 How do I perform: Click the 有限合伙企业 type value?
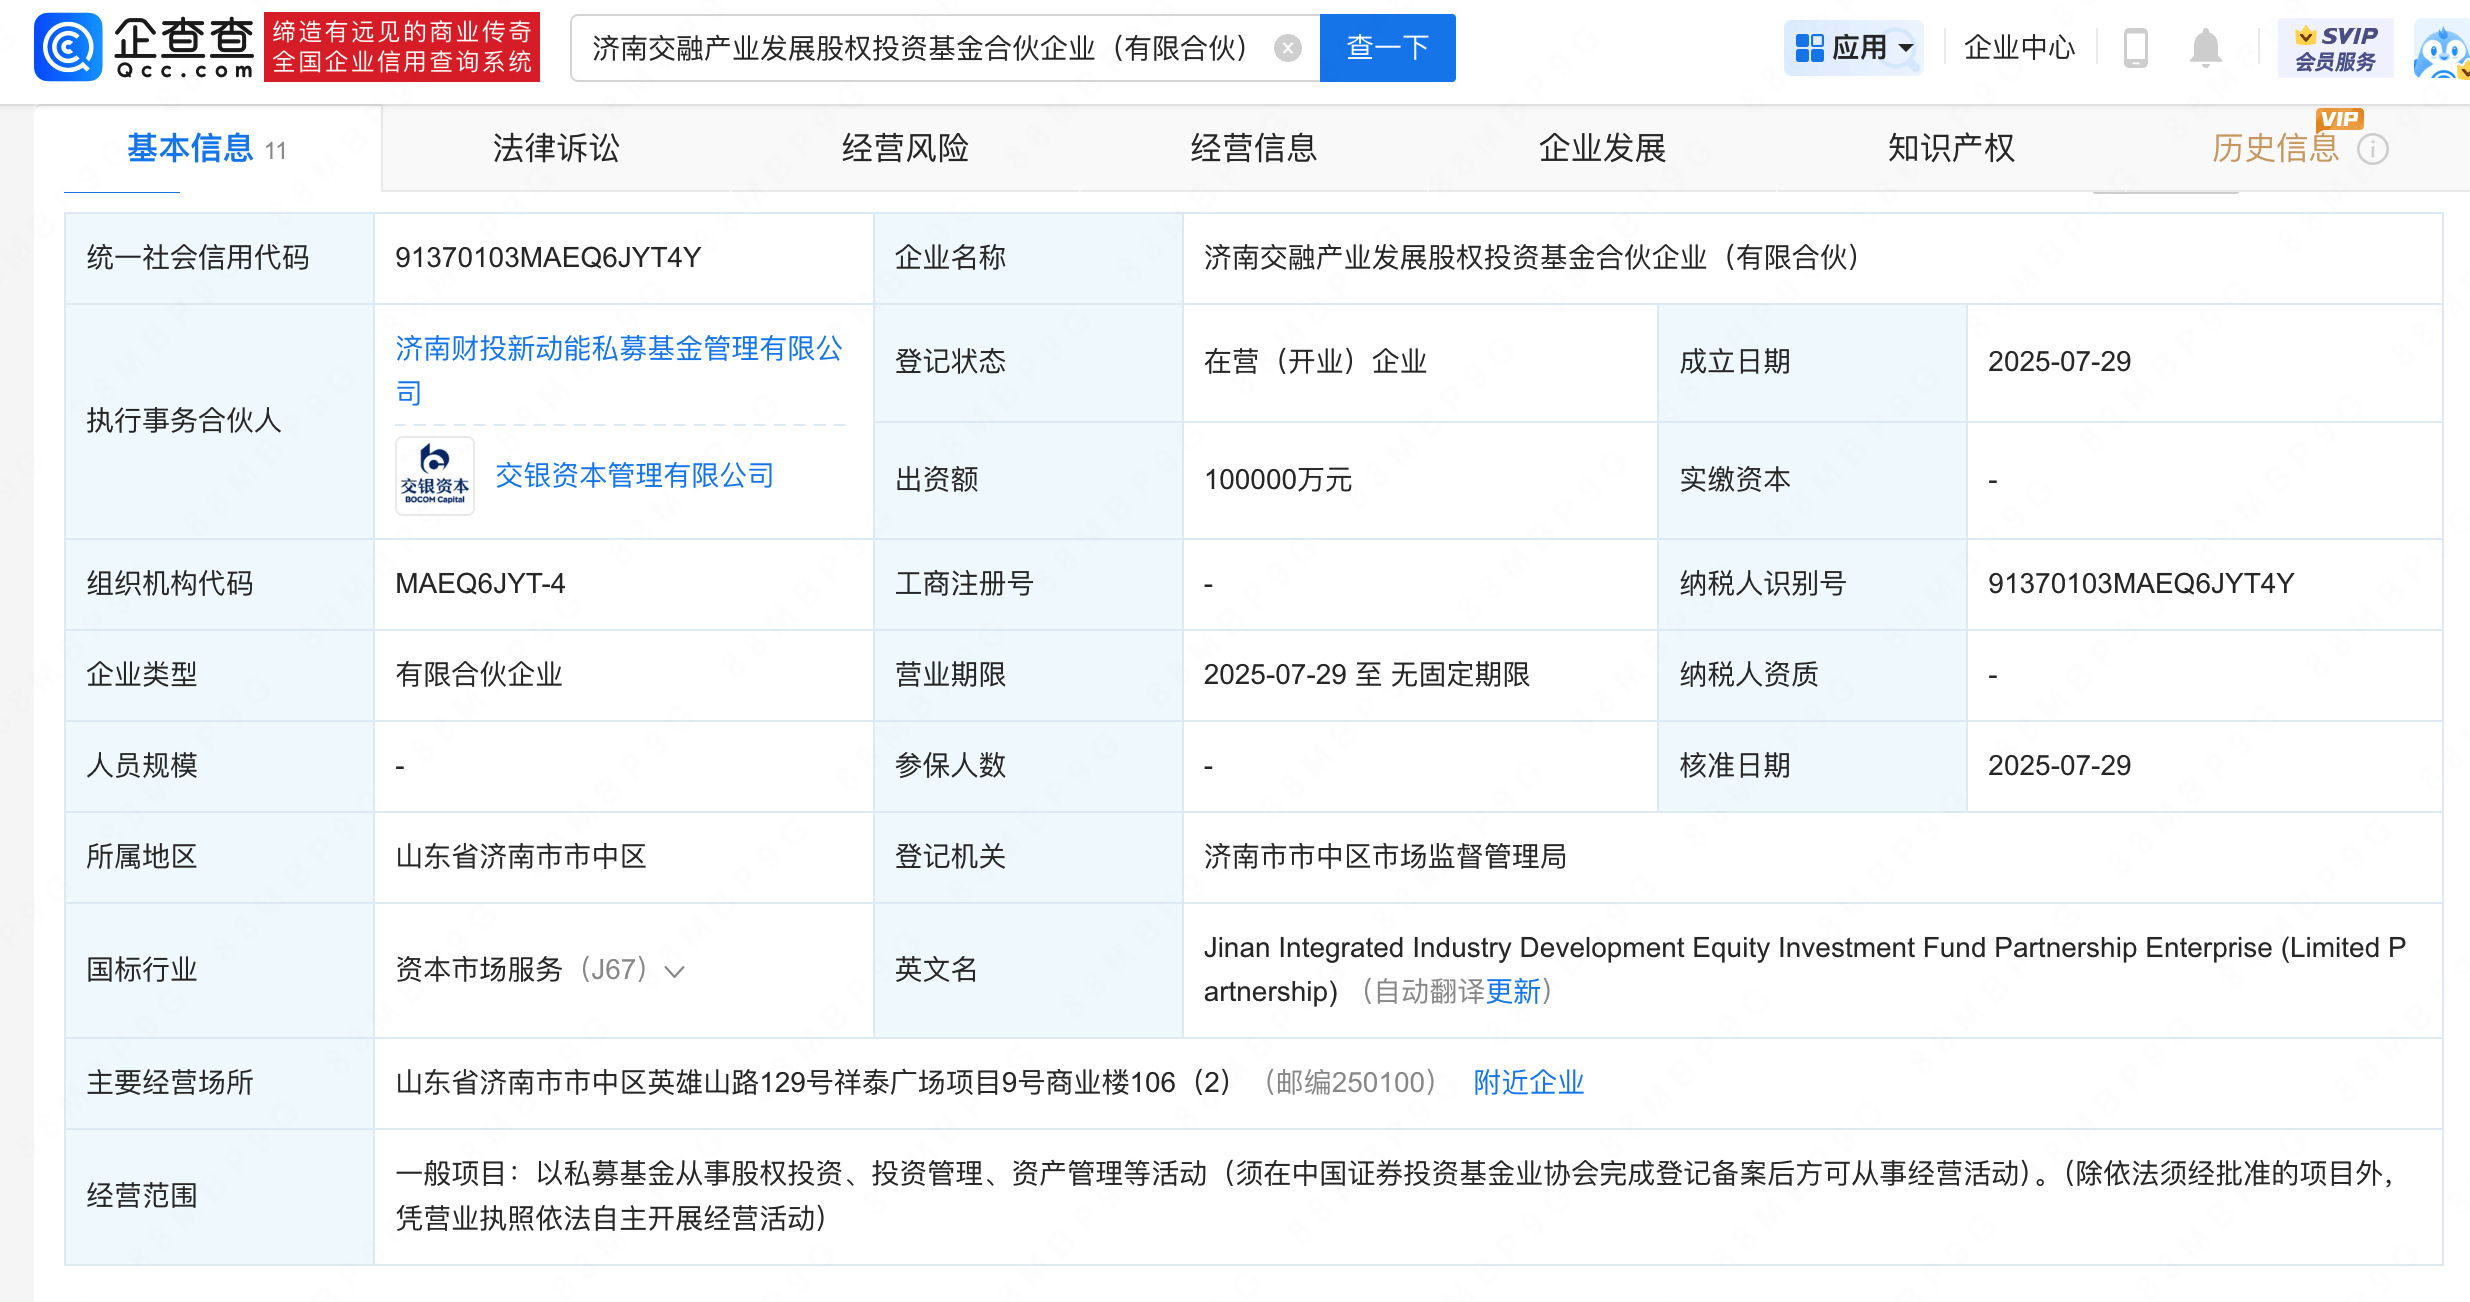479,675
